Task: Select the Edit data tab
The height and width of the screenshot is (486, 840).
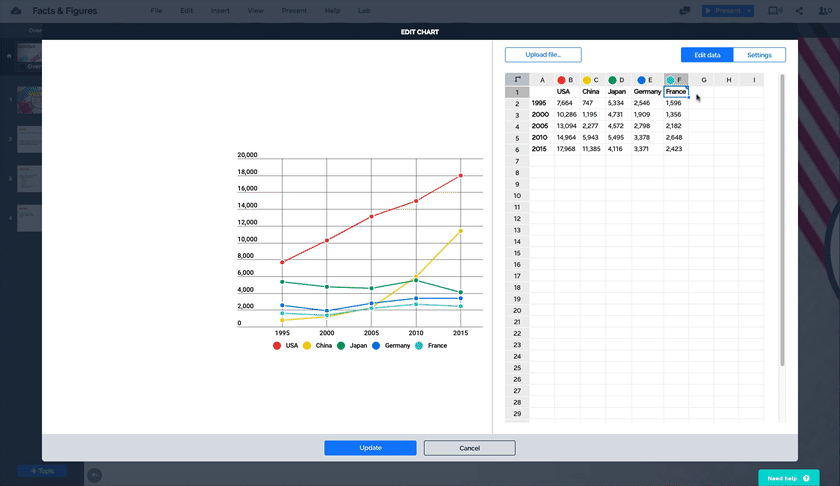Action: tap(707, 55)
